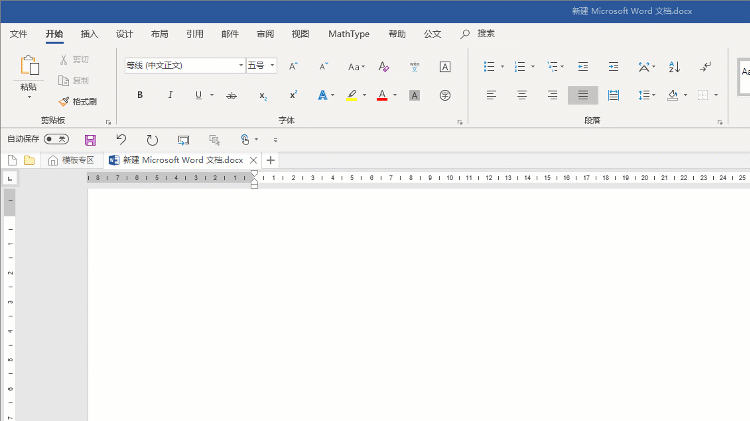750x421 pixels.
Task: Toggle justify alignment
Action: 583,95
